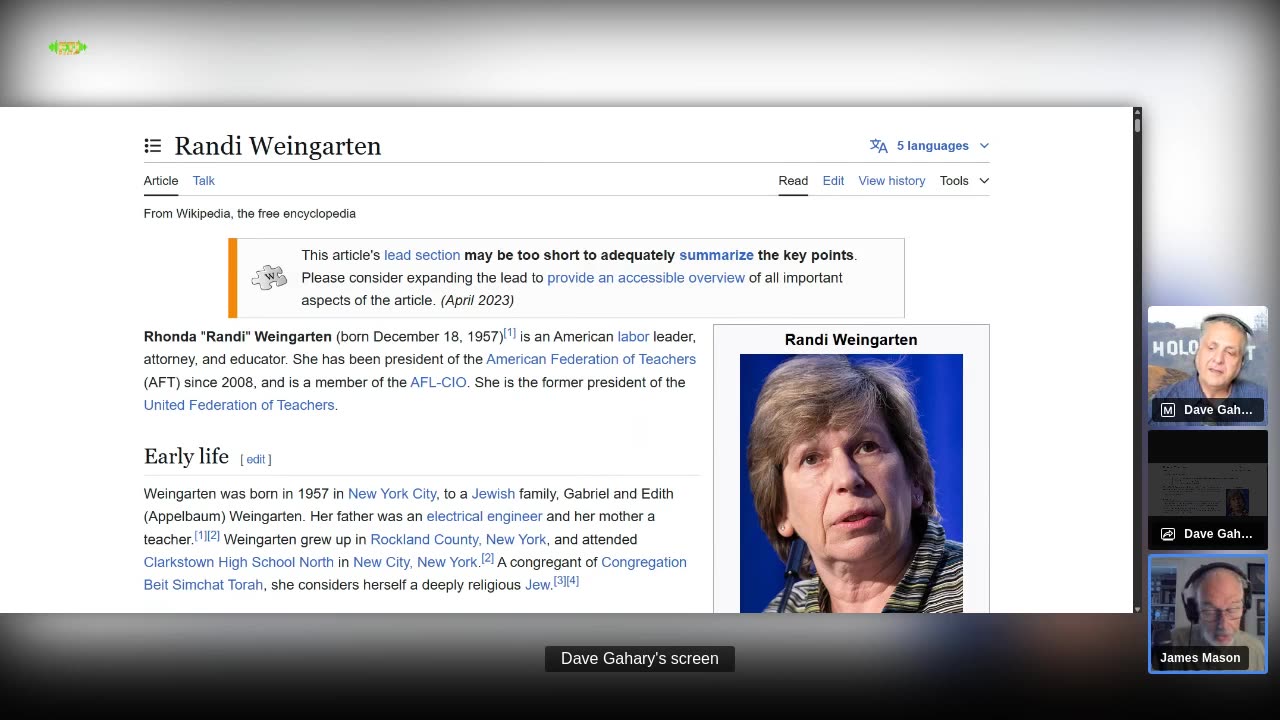Open the summarize link in notice

pyautogui.click(x=716, y=255)
